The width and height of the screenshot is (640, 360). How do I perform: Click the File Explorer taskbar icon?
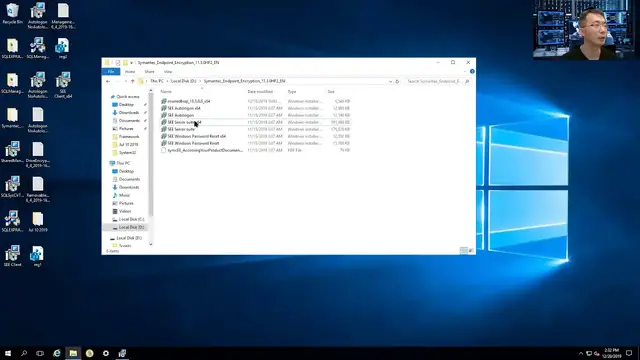coord(73,353)
